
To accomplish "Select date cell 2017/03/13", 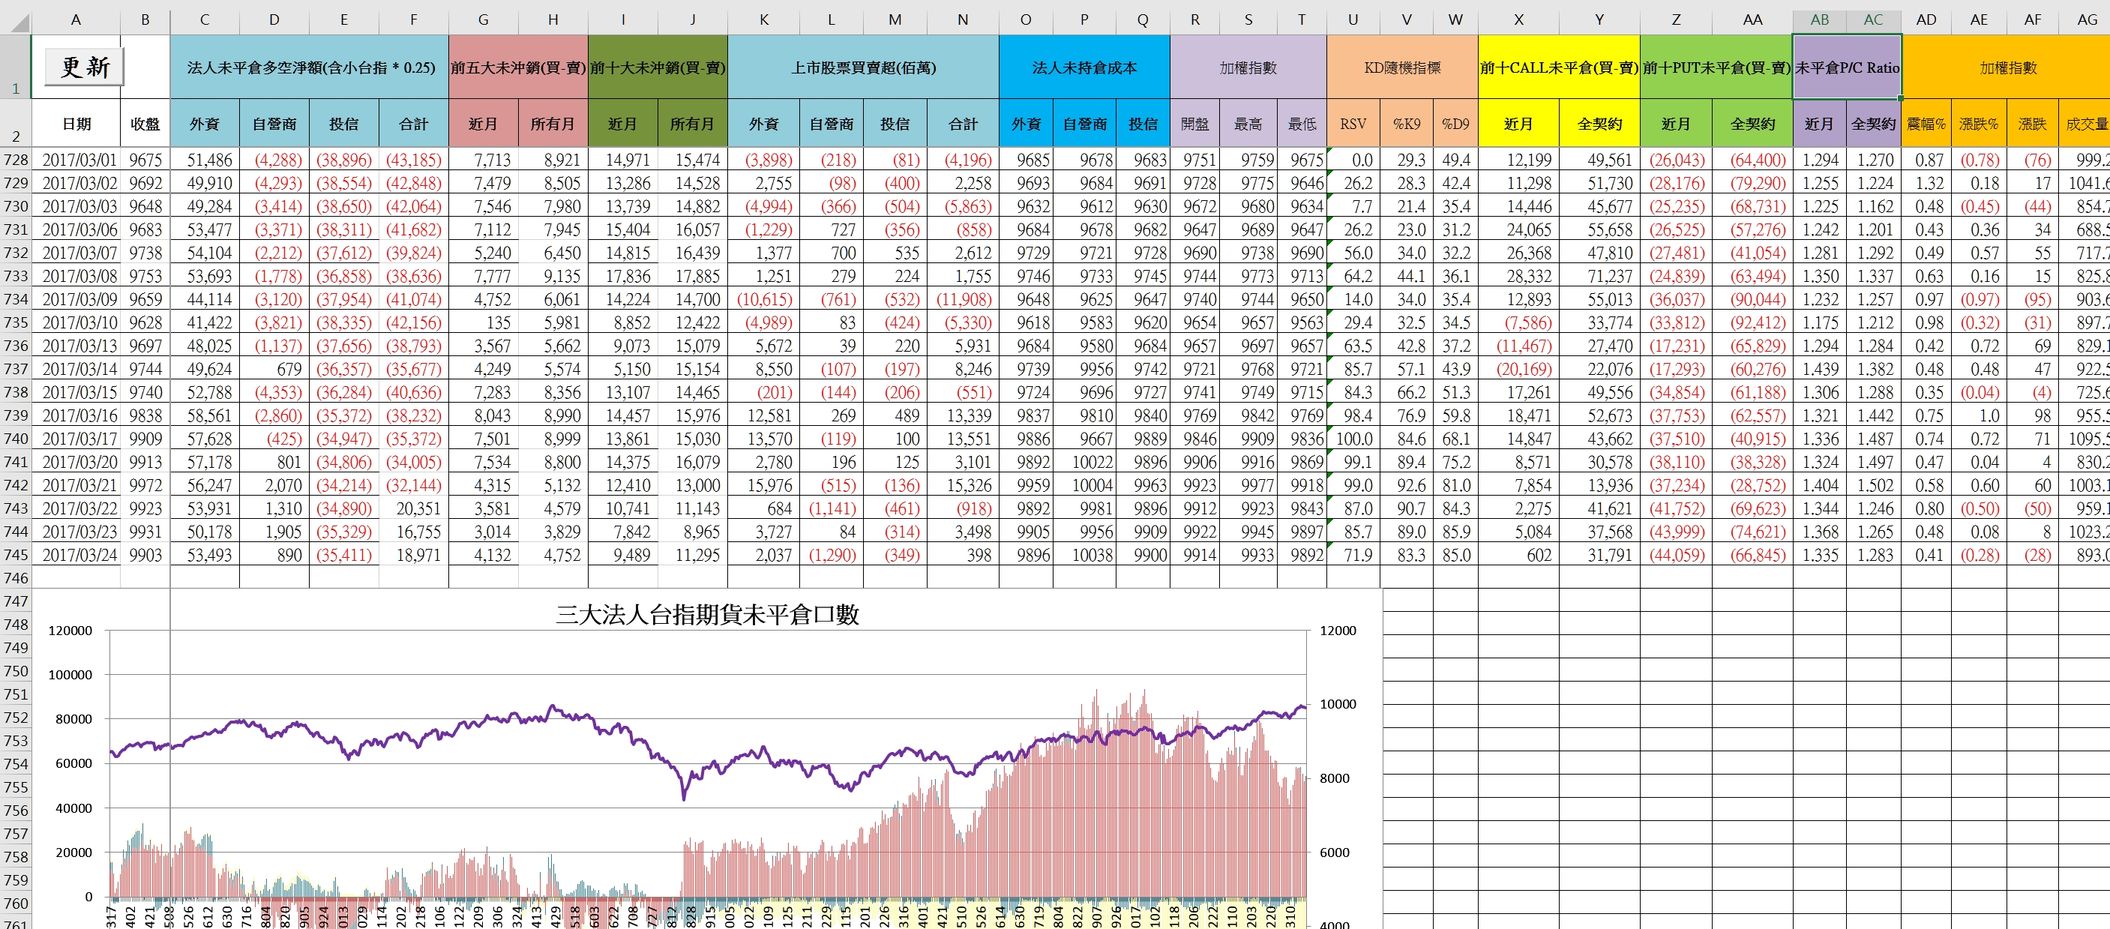I will [x=76, y=346].
